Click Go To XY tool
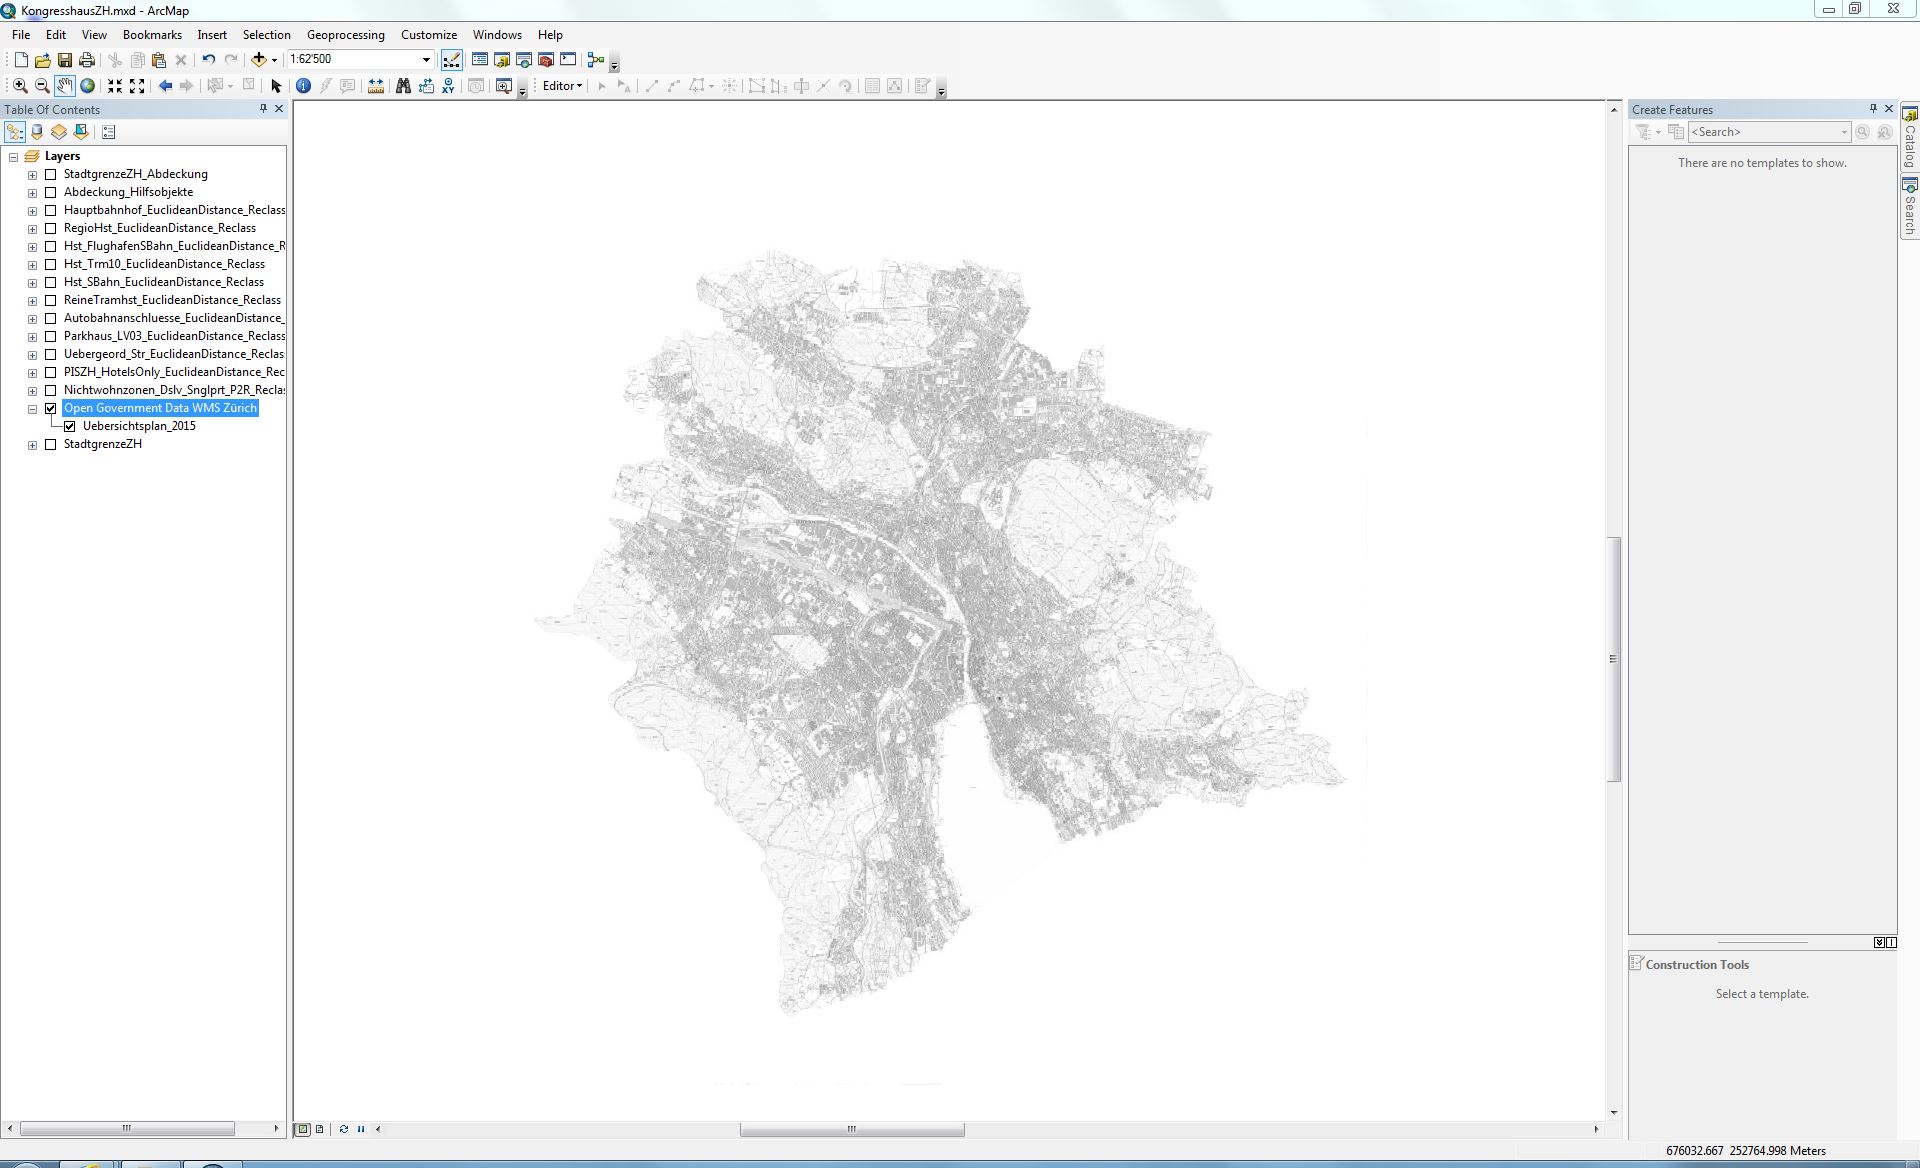The height and width of the screenshot is (1168, 1920). [x=448, y=86]
